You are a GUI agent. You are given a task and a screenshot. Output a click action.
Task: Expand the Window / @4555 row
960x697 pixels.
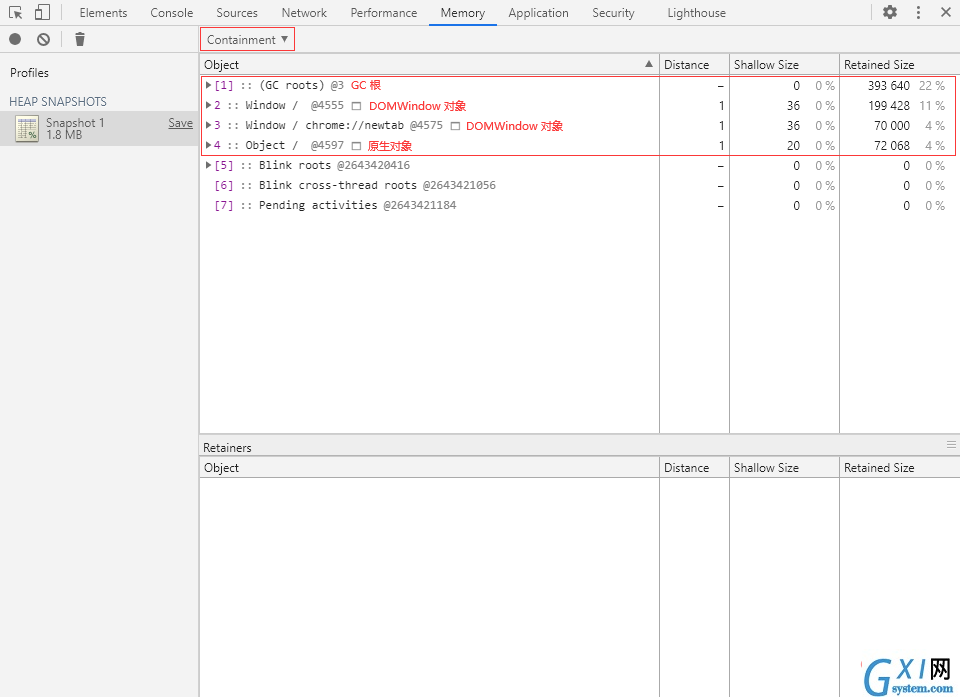point(208,105)
